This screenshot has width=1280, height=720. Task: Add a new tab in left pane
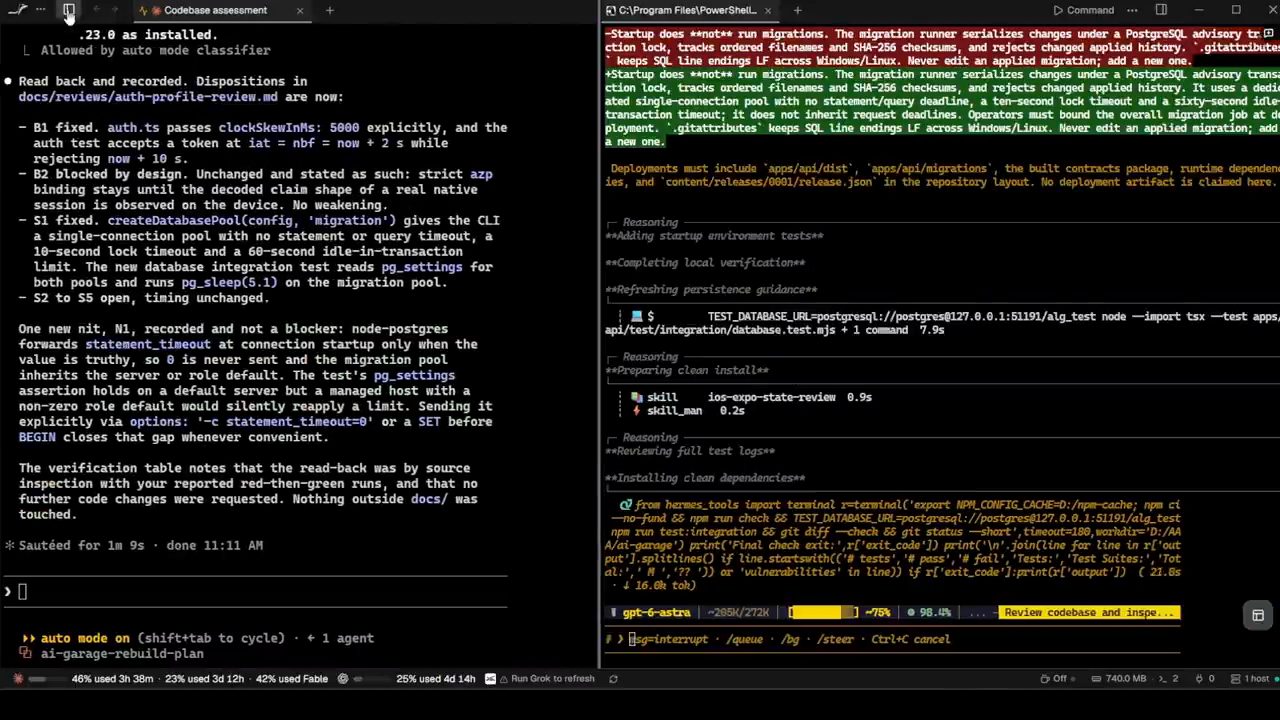click(330, 10)
